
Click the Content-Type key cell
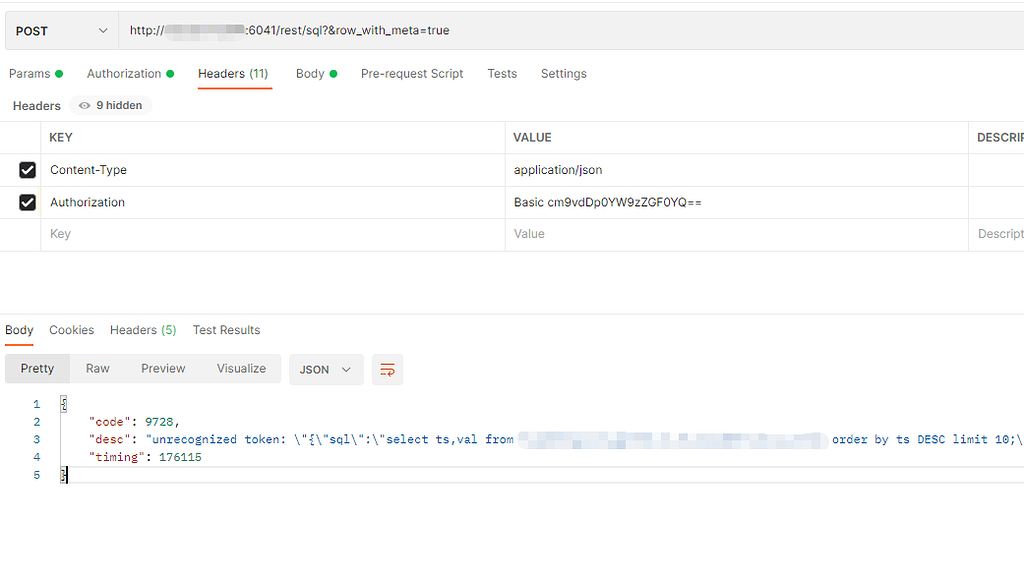273,170
